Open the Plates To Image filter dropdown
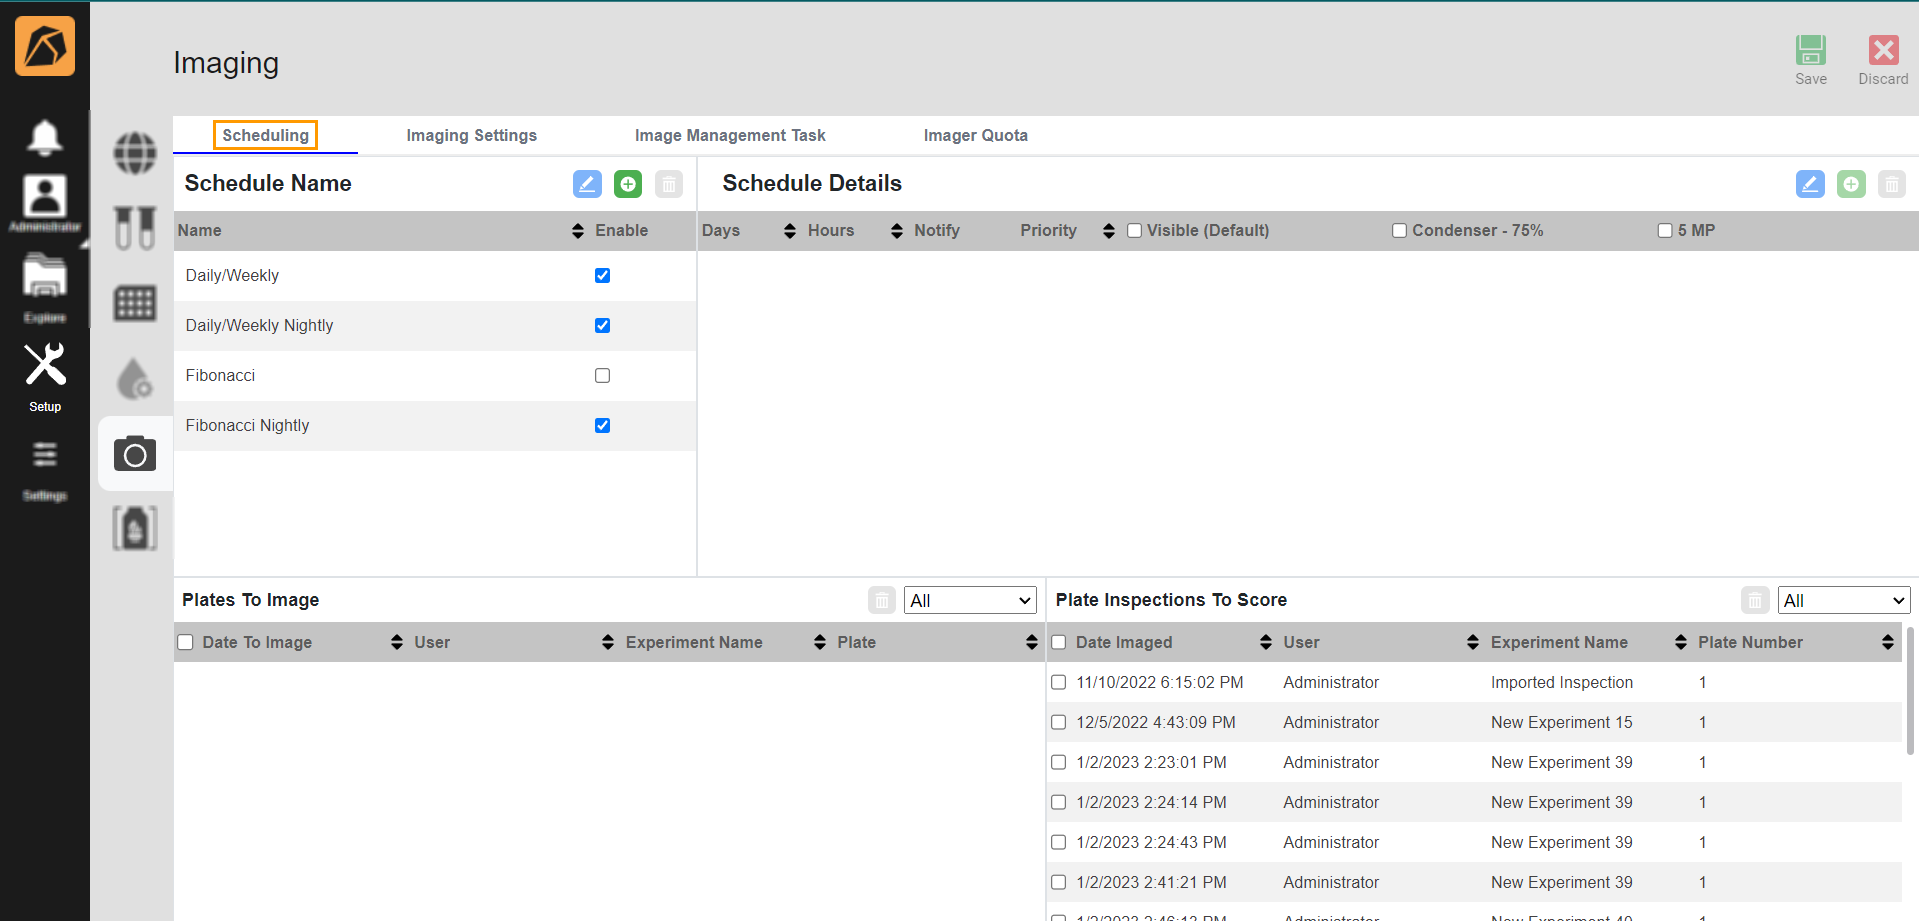1919x921 pixels. coord(969,600)
